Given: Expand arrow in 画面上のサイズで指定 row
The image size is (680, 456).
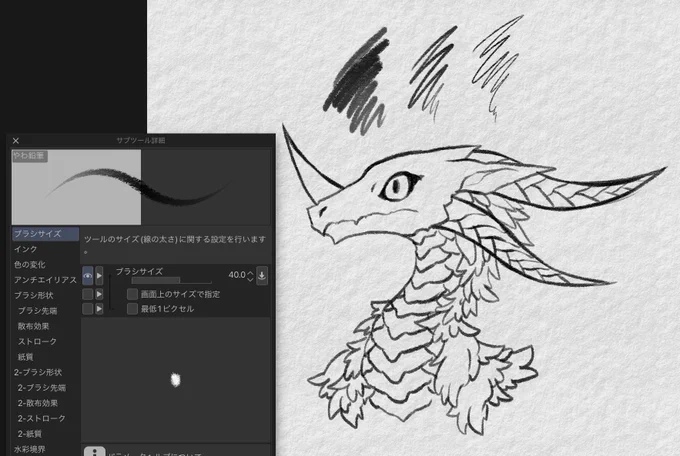Looking at the screenshot, I should click(x=99, y=294).
